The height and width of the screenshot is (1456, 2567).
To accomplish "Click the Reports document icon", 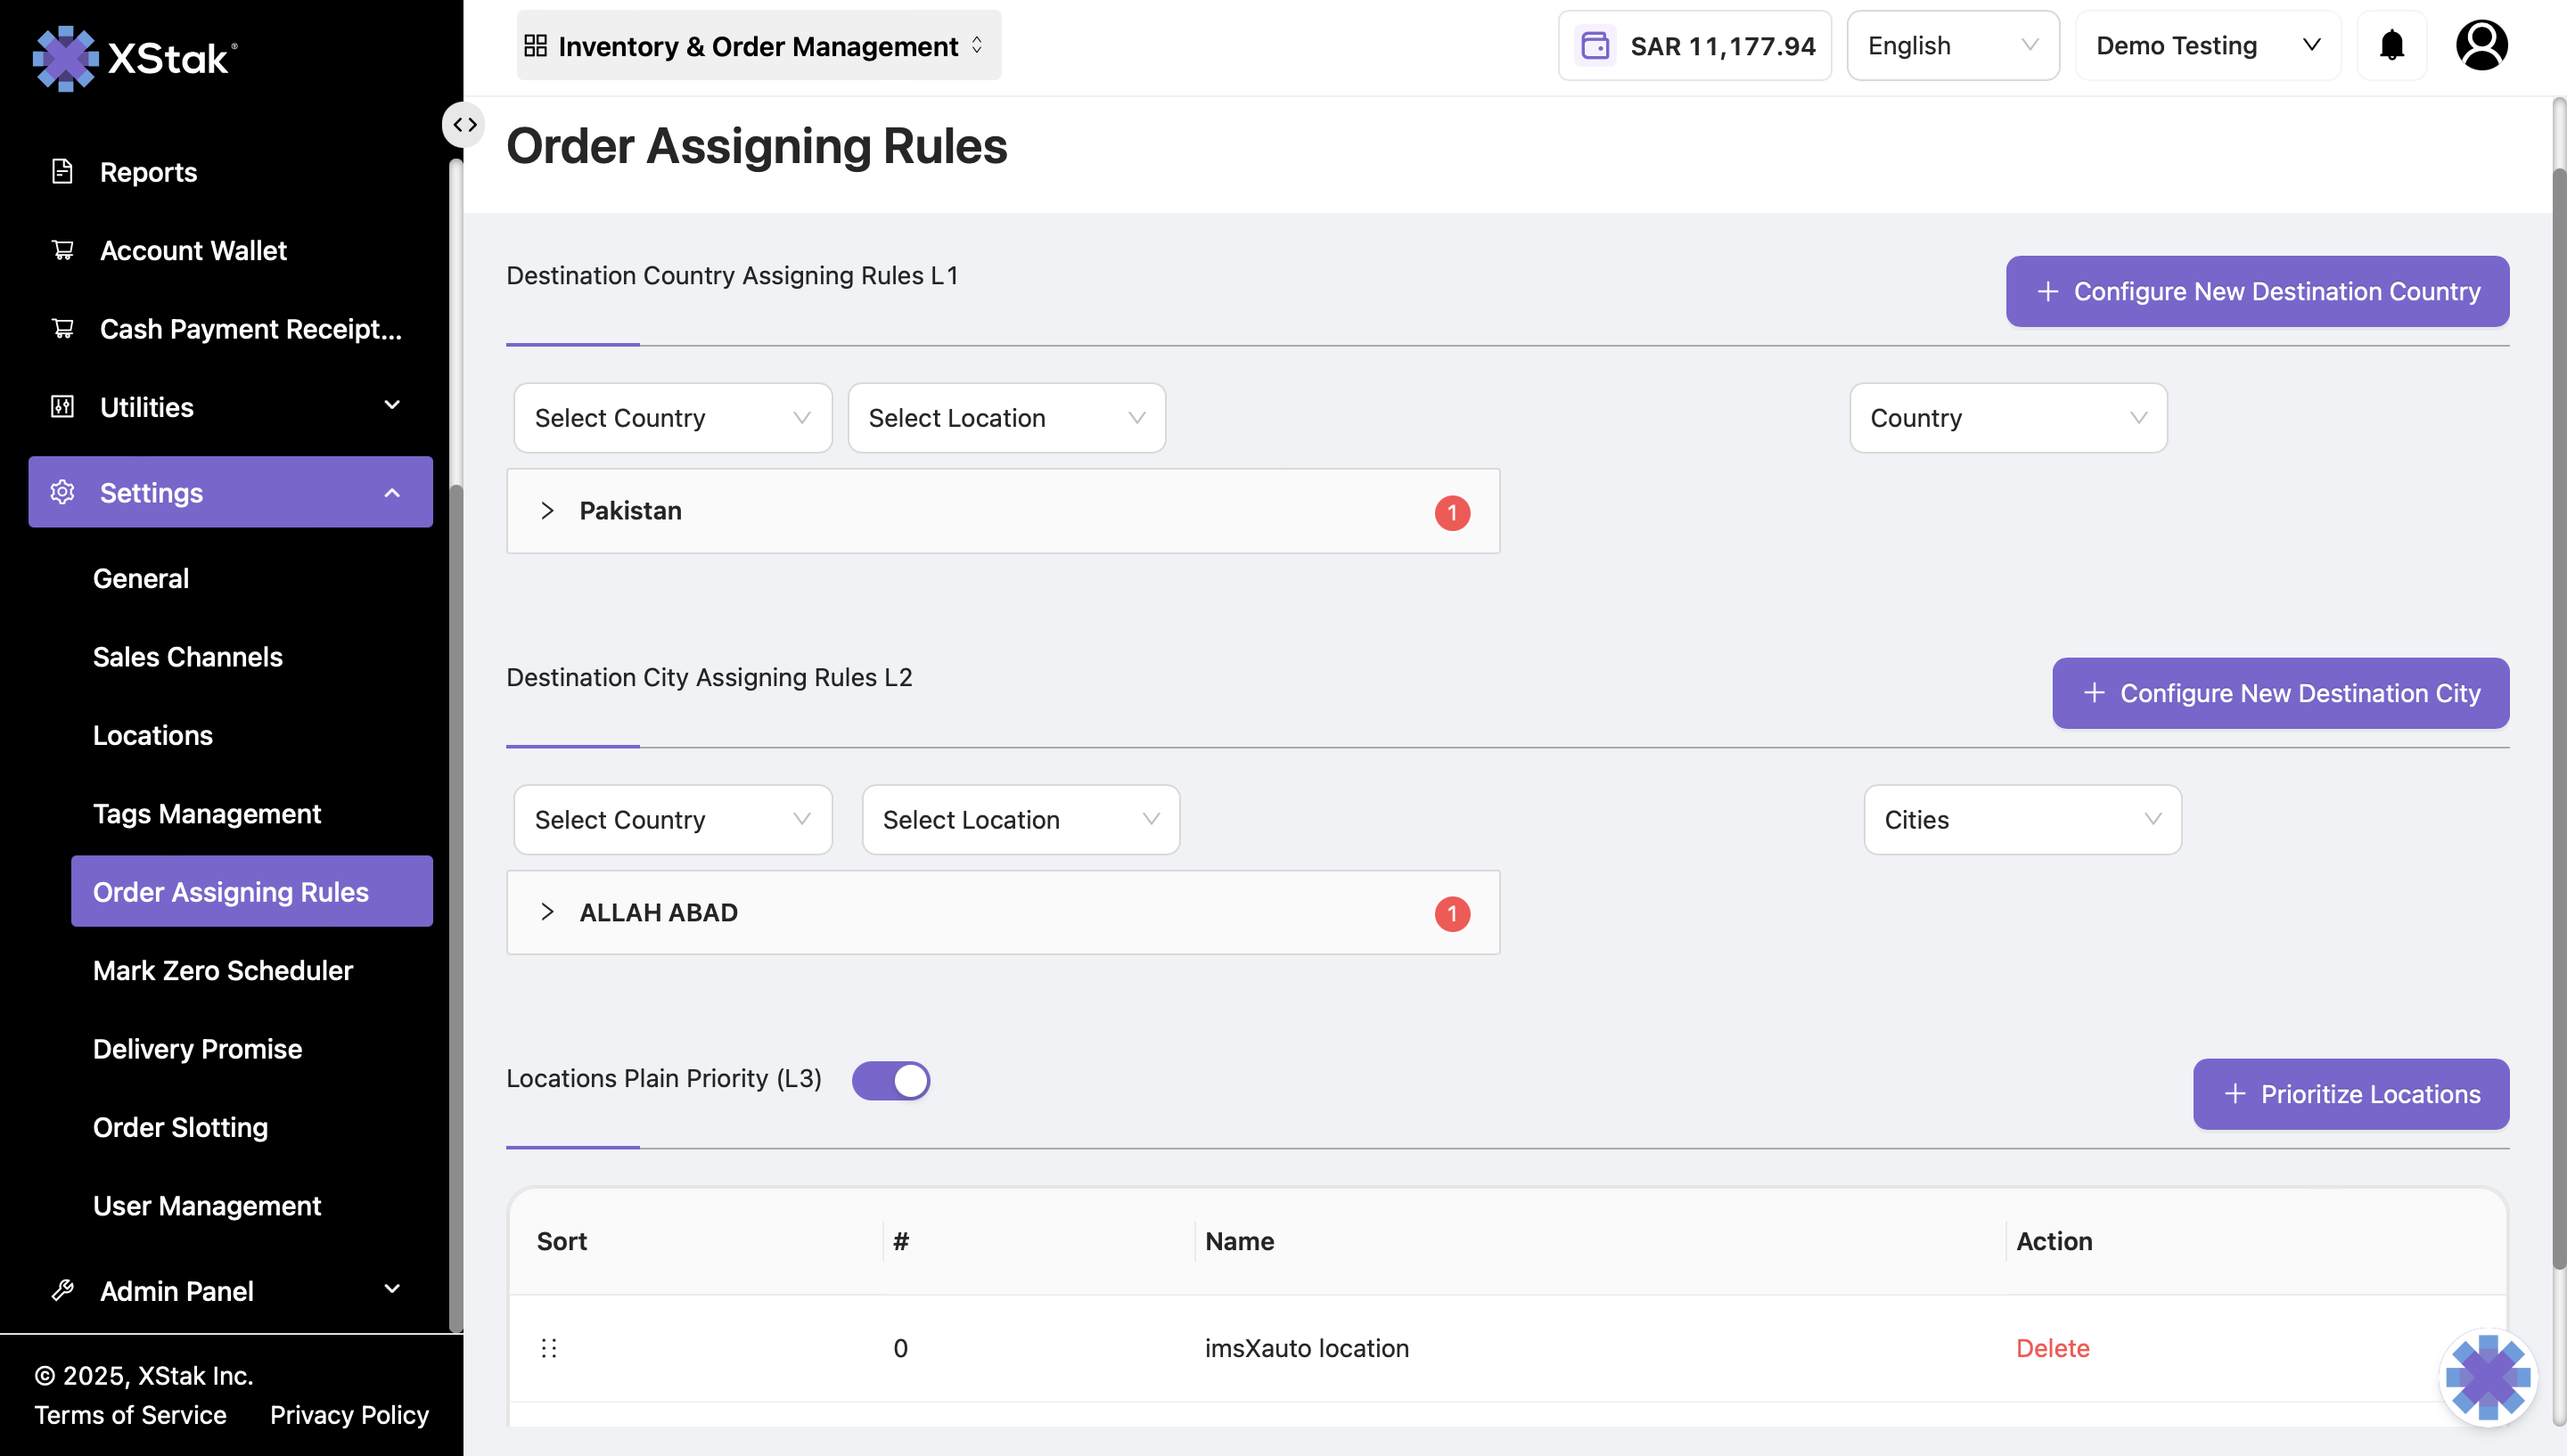I will click(62, 172).
